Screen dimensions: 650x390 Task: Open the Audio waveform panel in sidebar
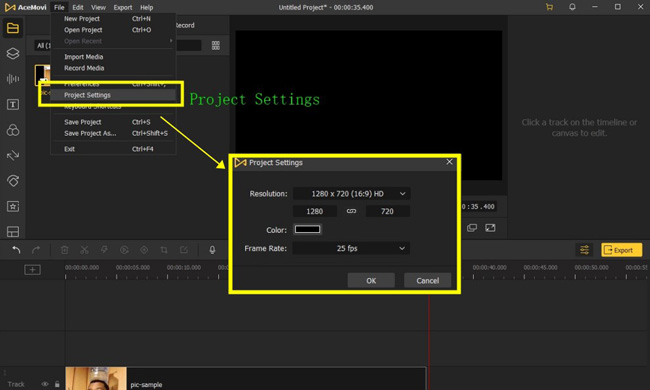point(12,79)
